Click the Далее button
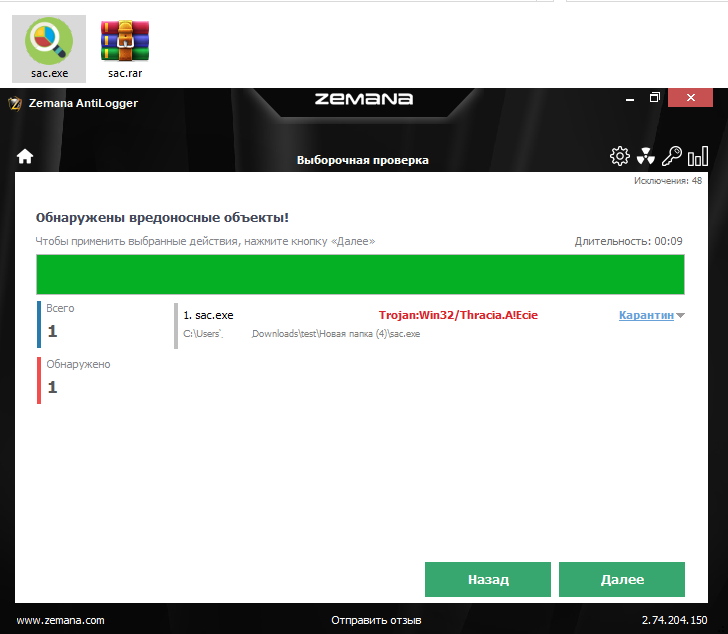The image size is (728, 634). pyautogui.click(x=622, y=579)
